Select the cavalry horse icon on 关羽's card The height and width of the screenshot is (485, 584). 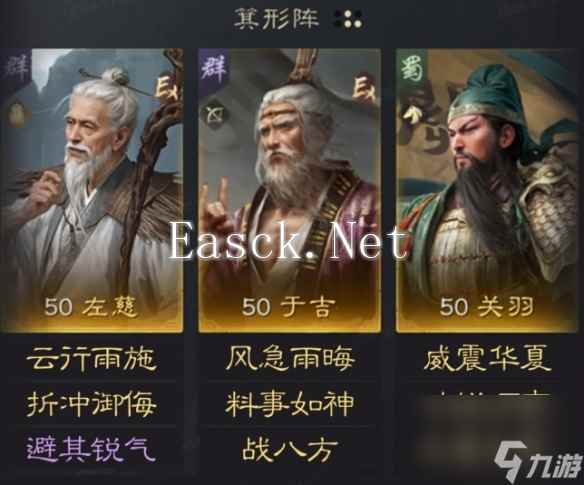coord(411,114)
